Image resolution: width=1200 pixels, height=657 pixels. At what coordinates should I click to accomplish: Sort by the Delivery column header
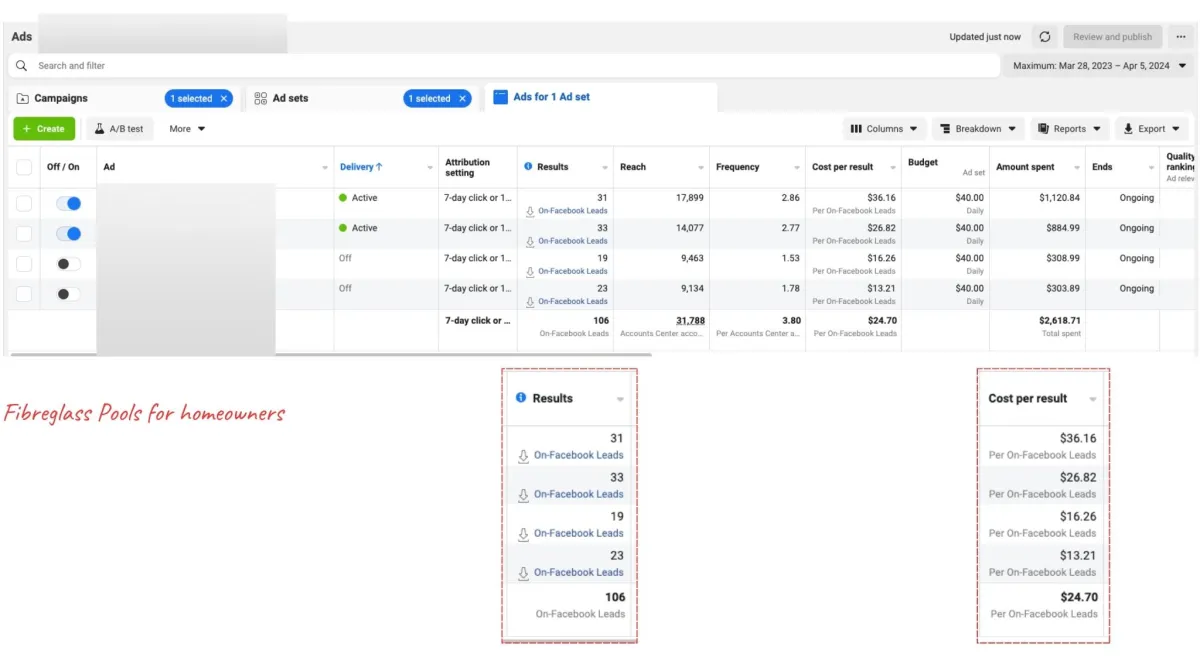click(361, 167)
